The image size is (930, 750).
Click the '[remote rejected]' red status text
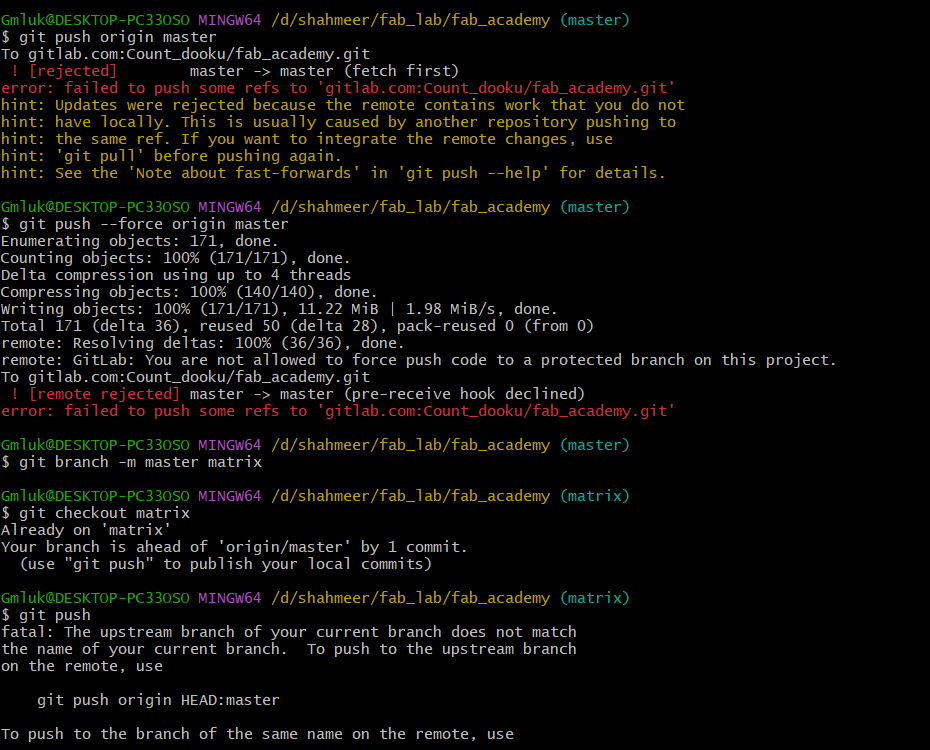point(104,394)
